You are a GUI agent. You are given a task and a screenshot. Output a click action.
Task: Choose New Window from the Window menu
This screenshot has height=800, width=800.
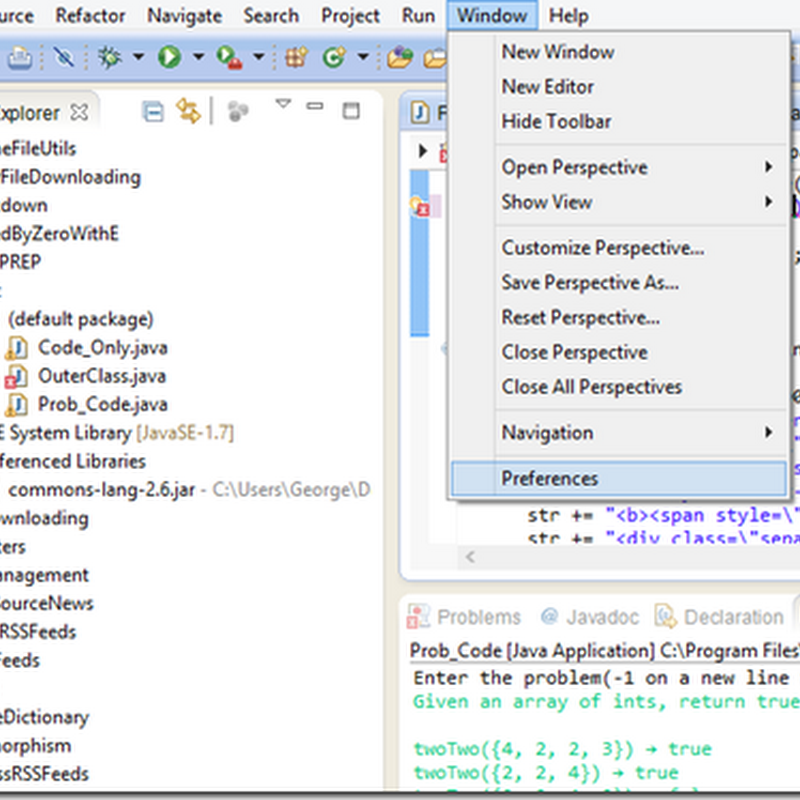coord(618,52)
